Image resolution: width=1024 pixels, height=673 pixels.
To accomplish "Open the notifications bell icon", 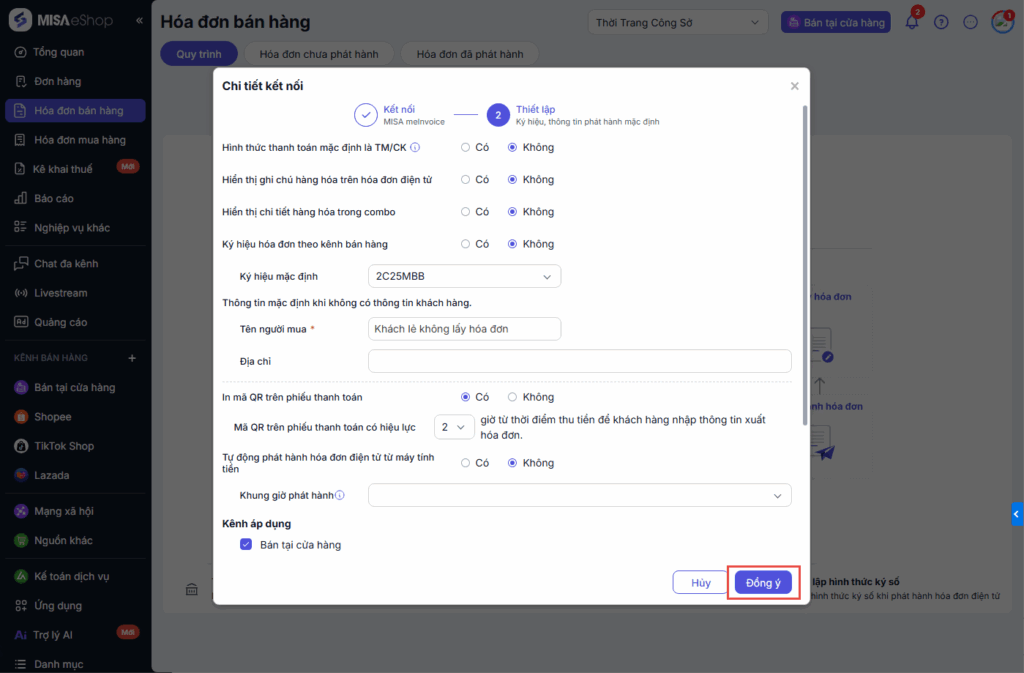I will tap(912, 22).
